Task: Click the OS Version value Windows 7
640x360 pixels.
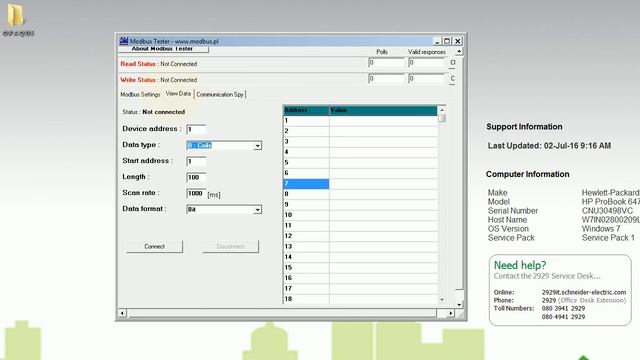Action: pyautogui.click(x=601, y=229)
